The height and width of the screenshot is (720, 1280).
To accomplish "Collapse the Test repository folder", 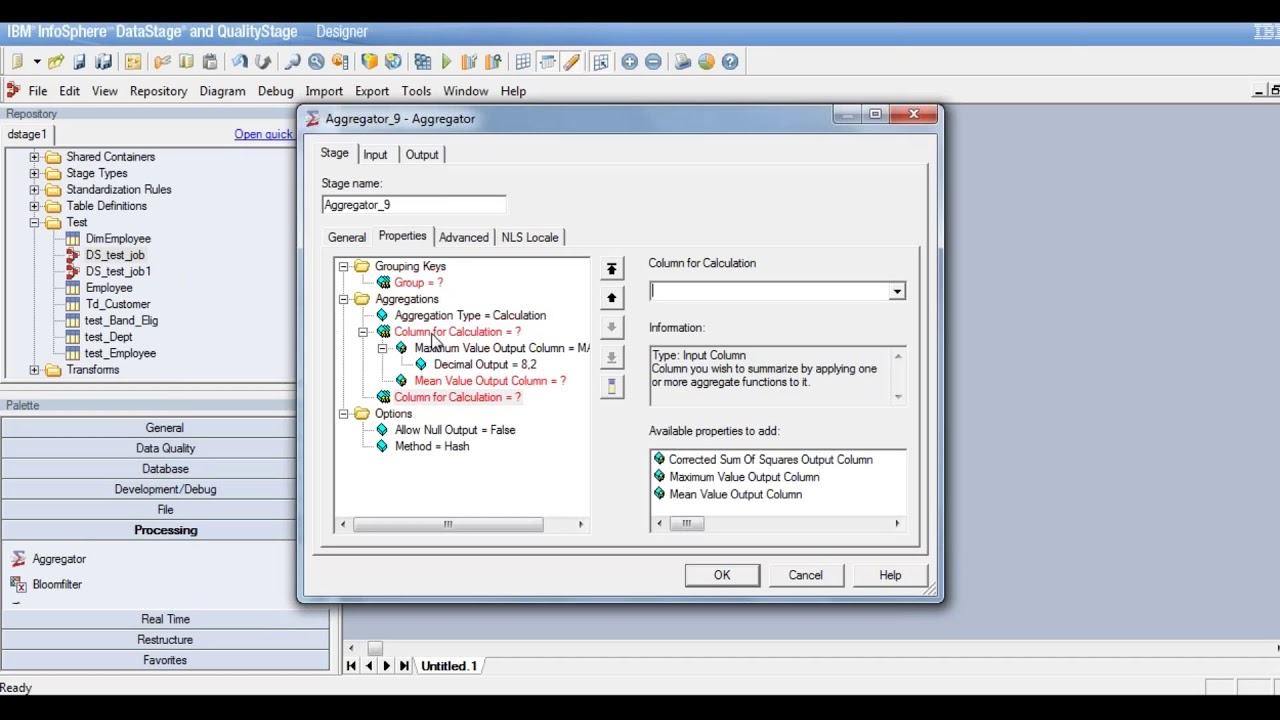I will (34, 222).
